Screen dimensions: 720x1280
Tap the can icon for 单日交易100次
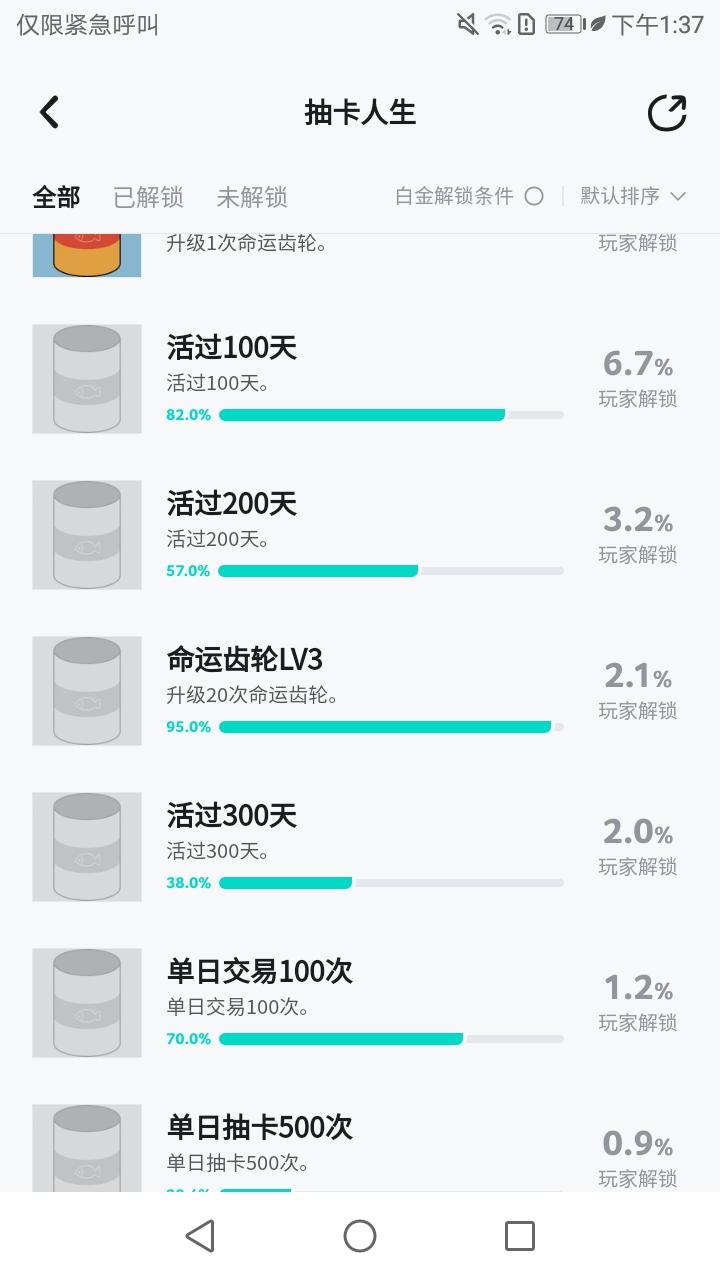click(87, 1003)
